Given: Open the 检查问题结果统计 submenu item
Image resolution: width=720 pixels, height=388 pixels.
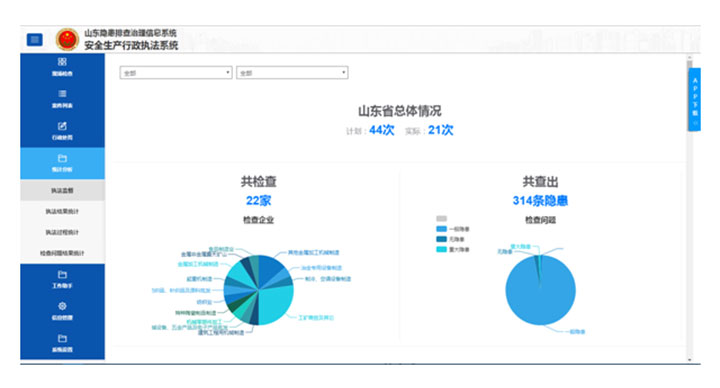Looking at the screenshot, I should (62, 253).
